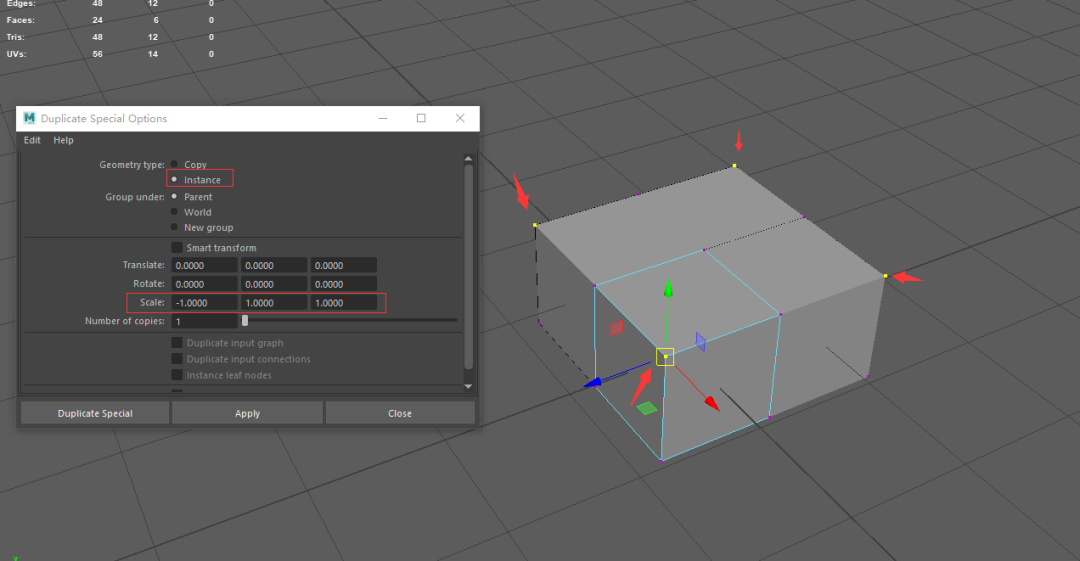Click the Close button at dialog bottom
The width and height of the screenshot is (1080, 561).
tap(399, 413)
